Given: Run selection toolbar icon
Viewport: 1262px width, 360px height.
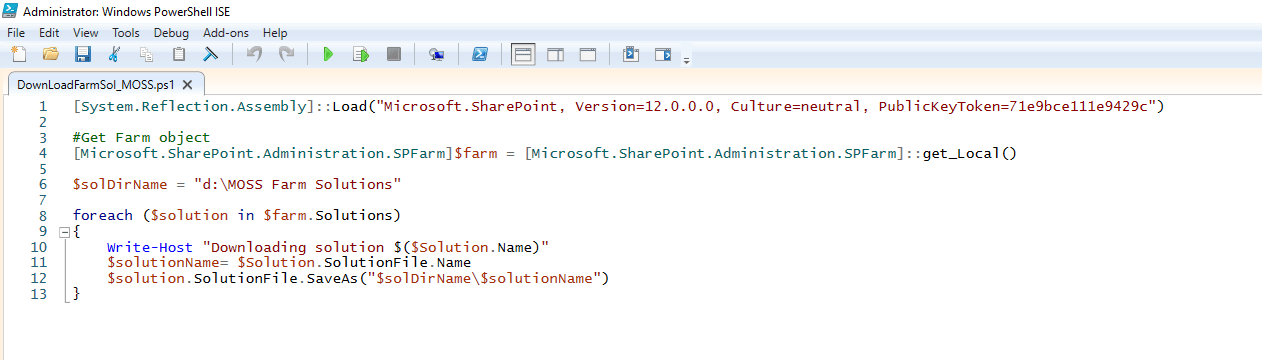Looking at the screenshot, I should coord(361,54).
